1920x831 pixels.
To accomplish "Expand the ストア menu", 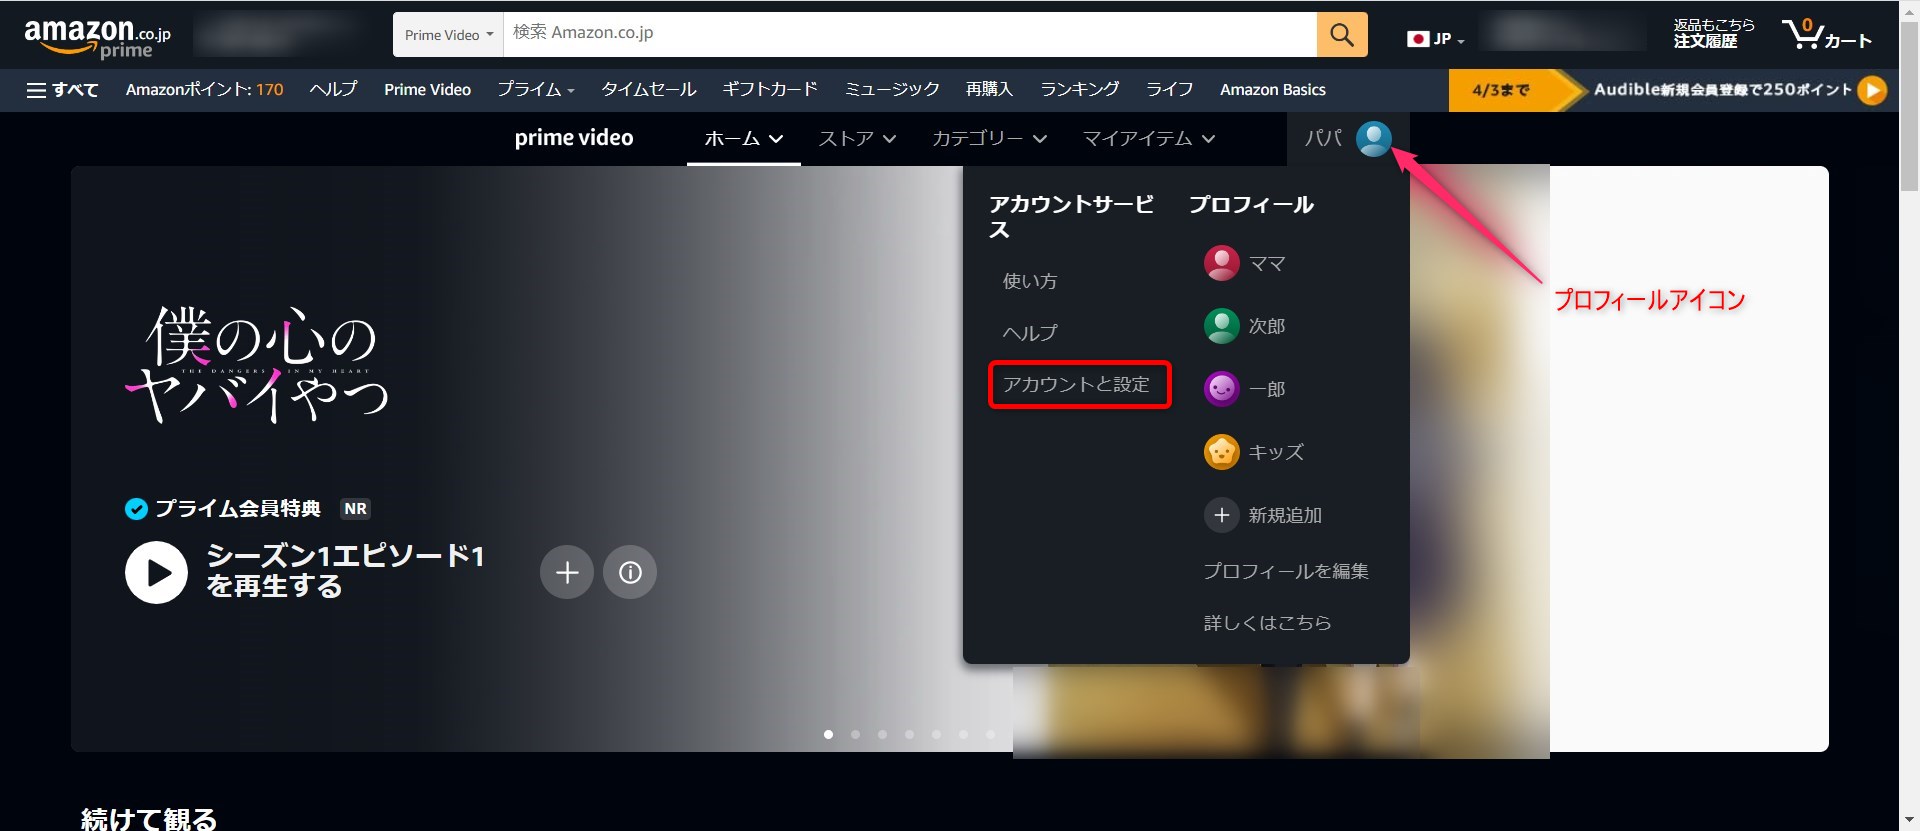I will tap(857, 139).
